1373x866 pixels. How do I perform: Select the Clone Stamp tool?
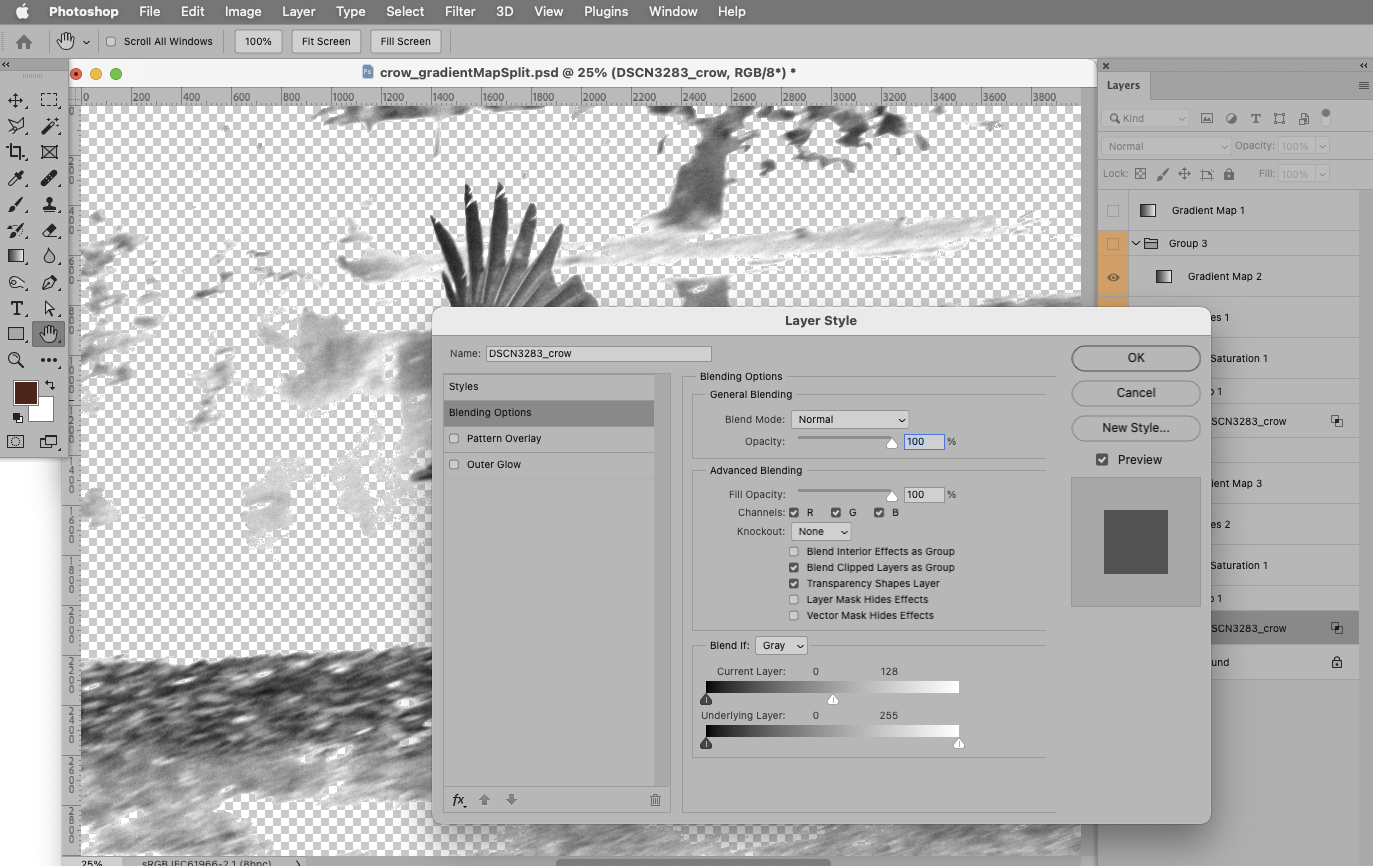48,204
